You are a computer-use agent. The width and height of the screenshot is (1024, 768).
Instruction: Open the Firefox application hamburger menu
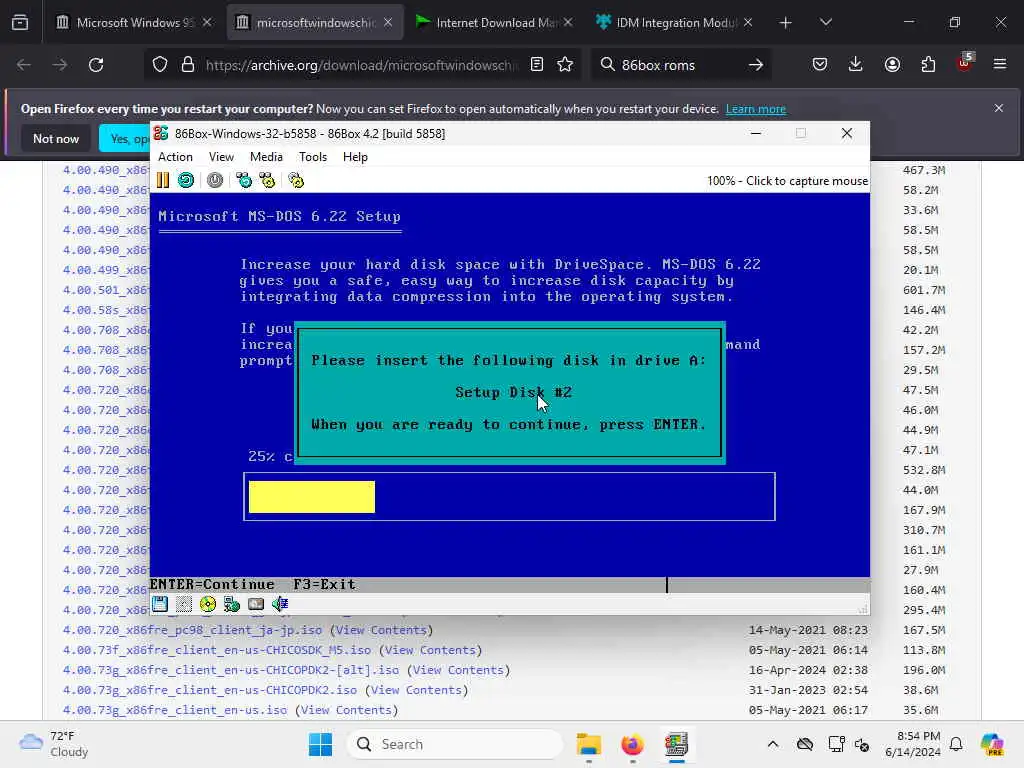(1000, 64)
